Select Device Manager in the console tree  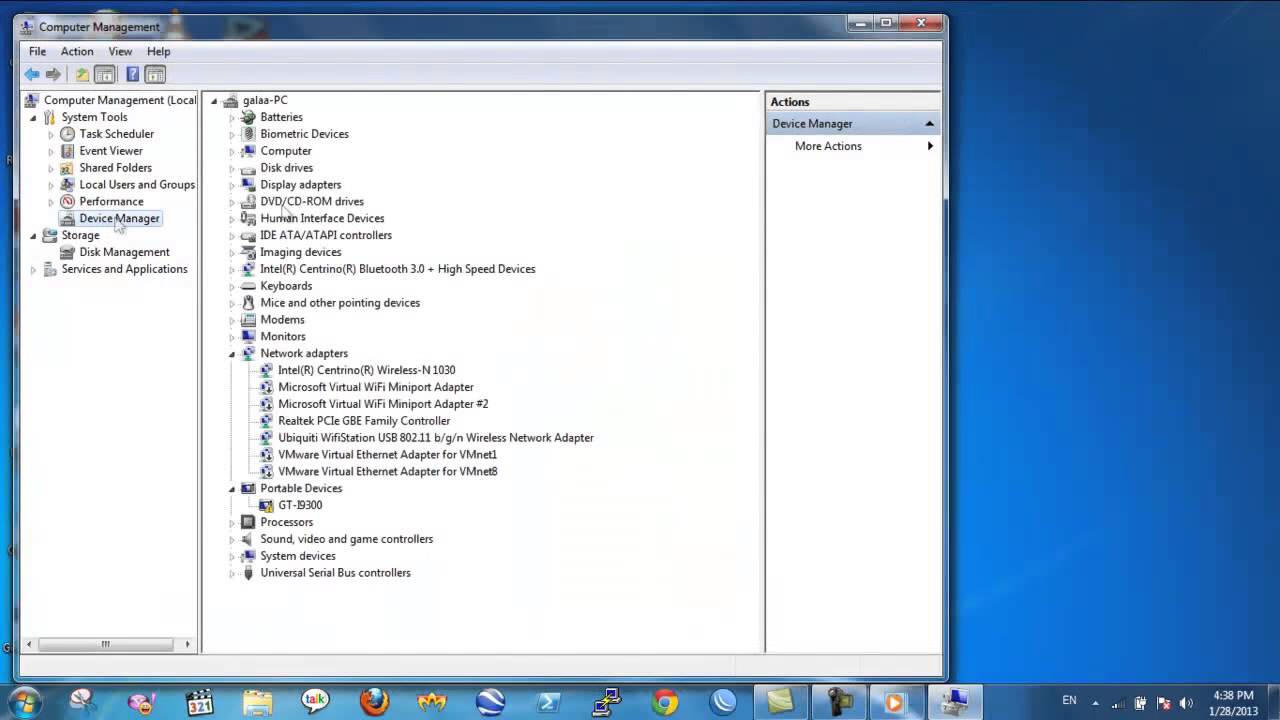coord(119,218)
